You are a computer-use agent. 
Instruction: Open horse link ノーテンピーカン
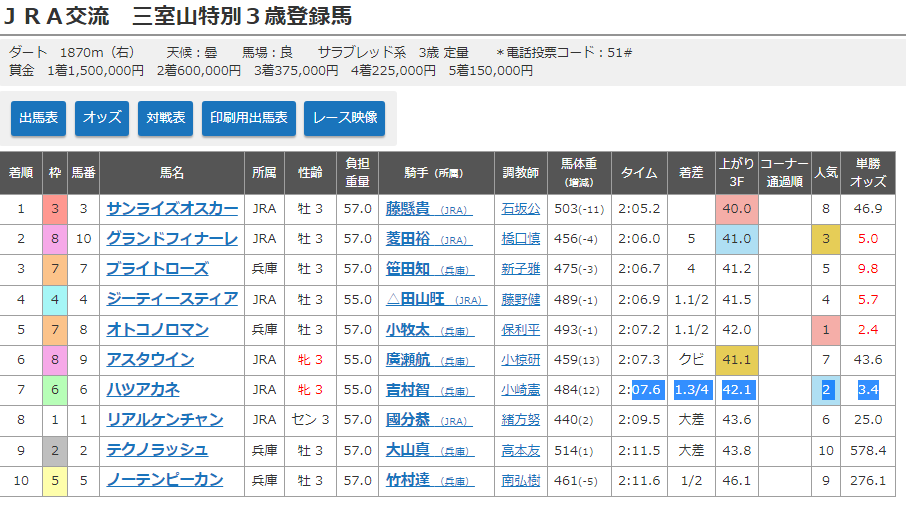pyautogui.click(x=165, y=480)
